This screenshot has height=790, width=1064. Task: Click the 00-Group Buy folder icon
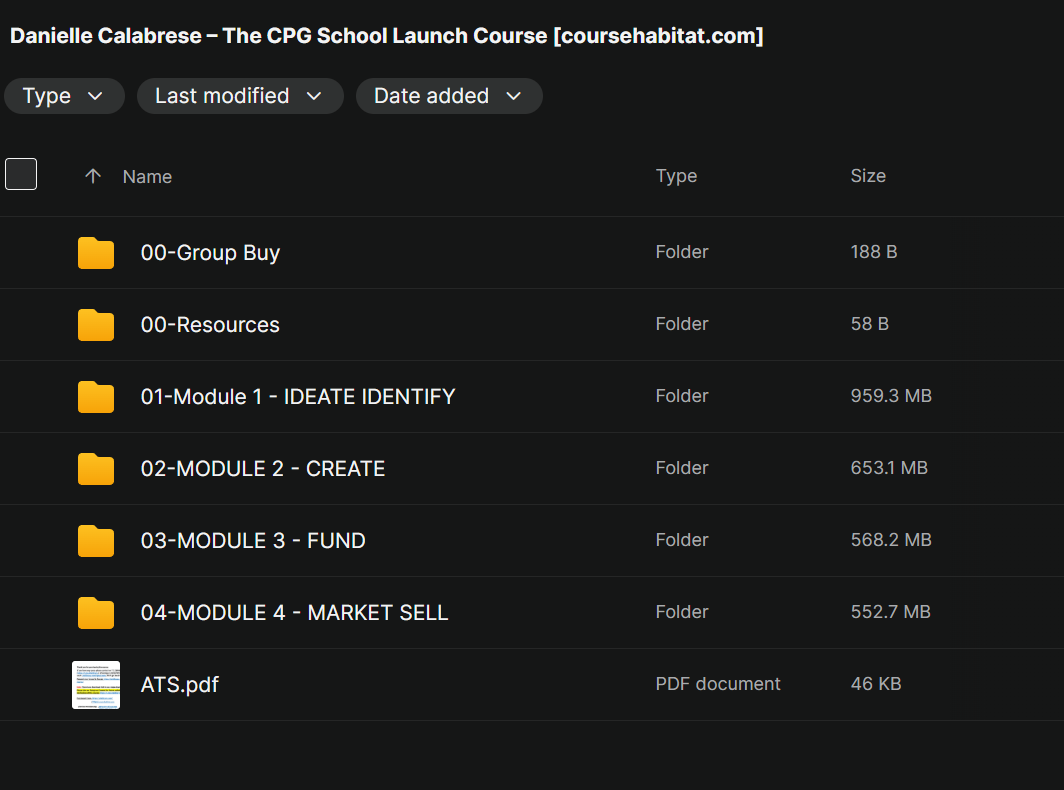coord(96,252)
